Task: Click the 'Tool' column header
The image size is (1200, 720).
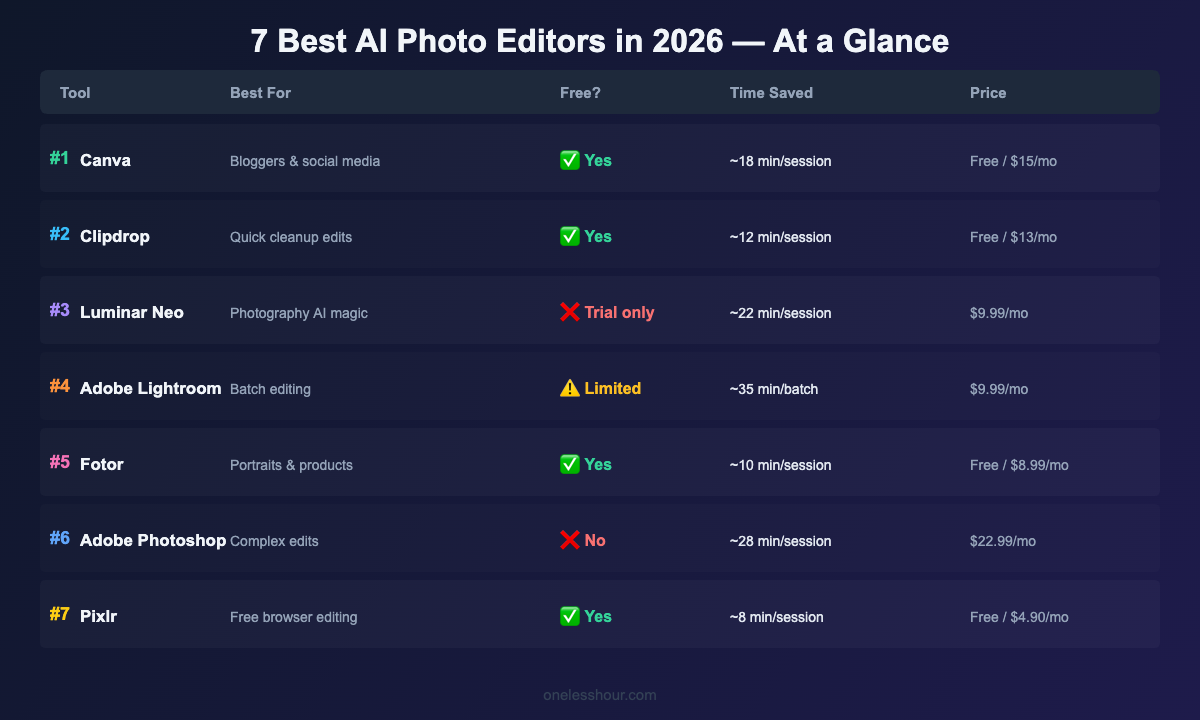Action: coord(75,93)
